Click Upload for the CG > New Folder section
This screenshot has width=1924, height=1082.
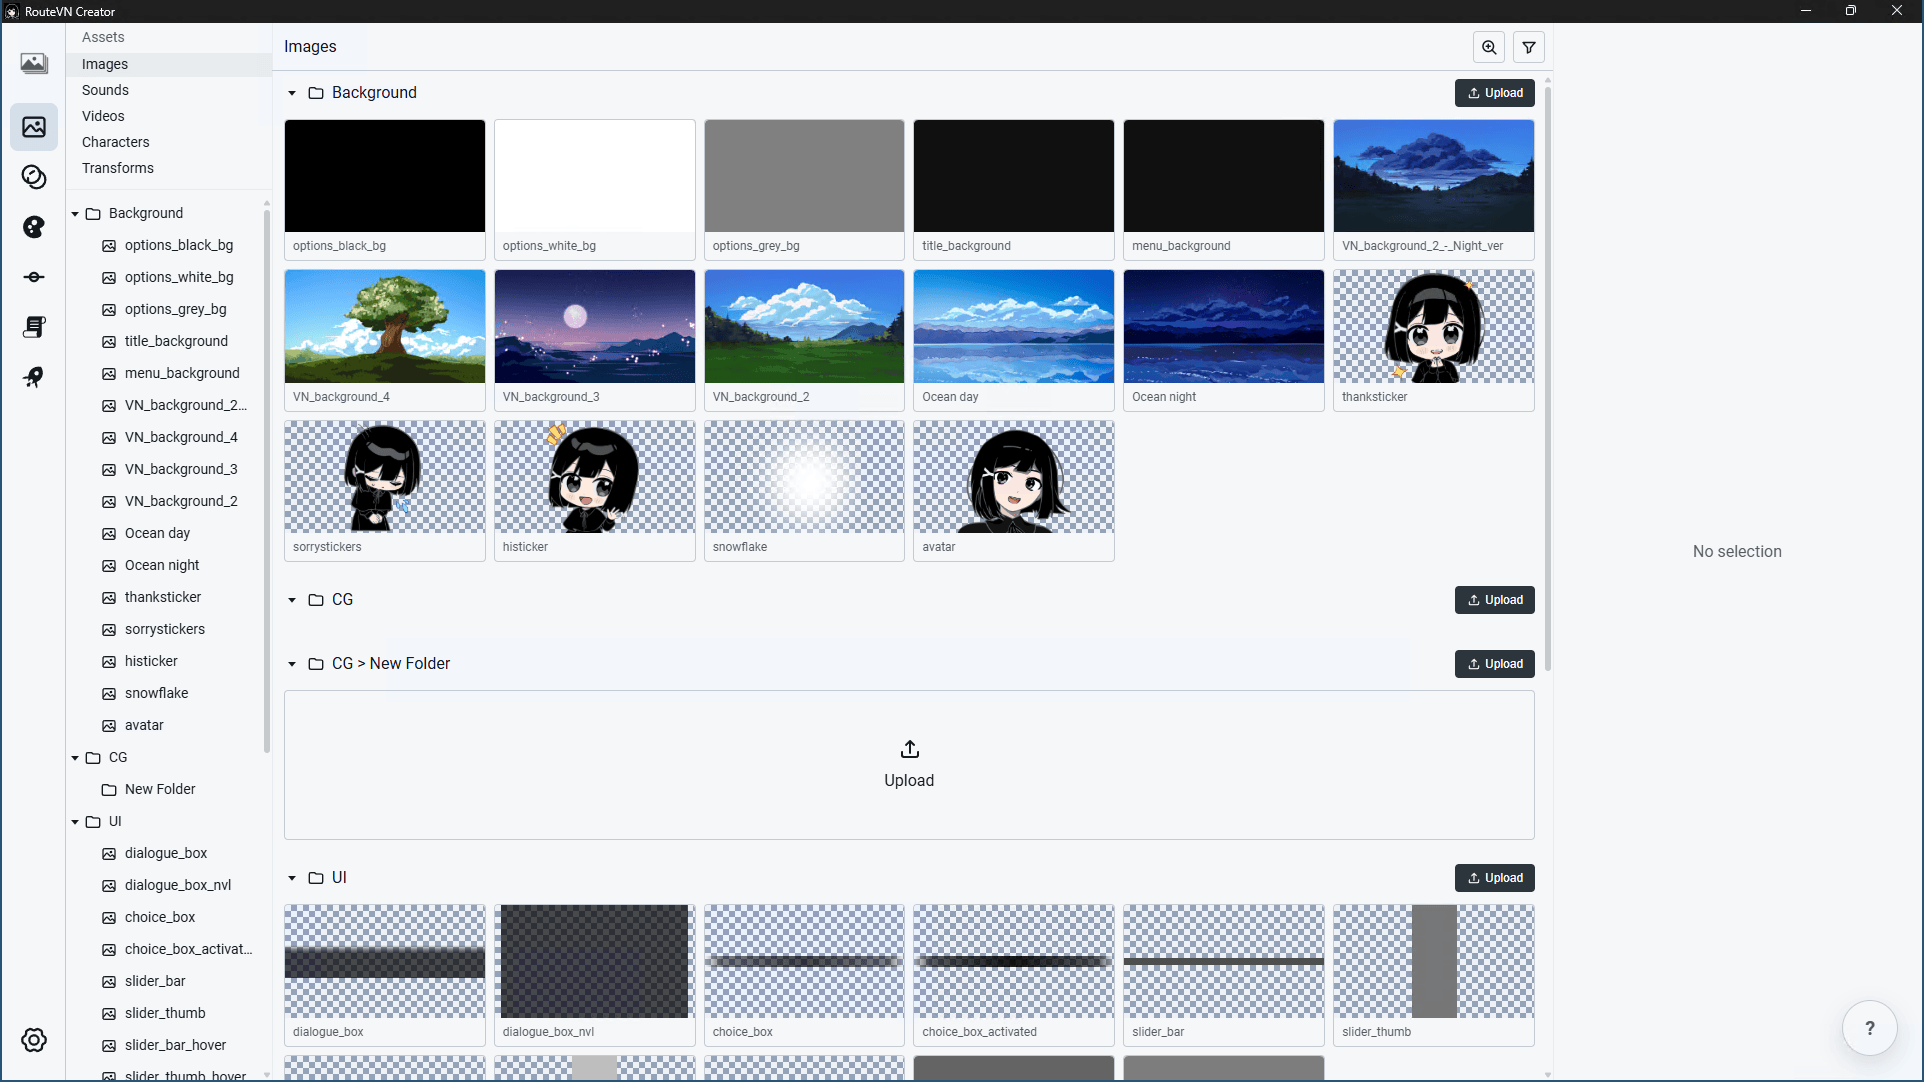pos(1494,664)
